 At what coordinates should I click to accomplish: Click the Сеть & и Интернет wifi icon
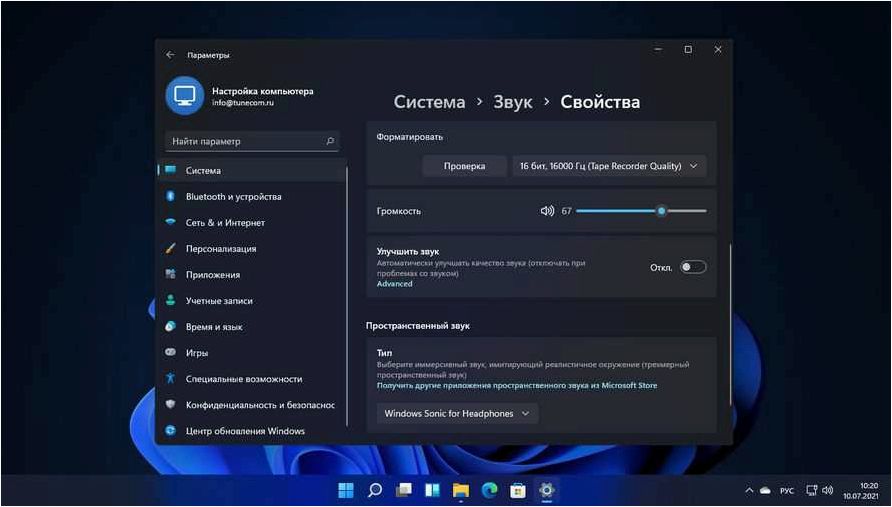tap(170, 222)
